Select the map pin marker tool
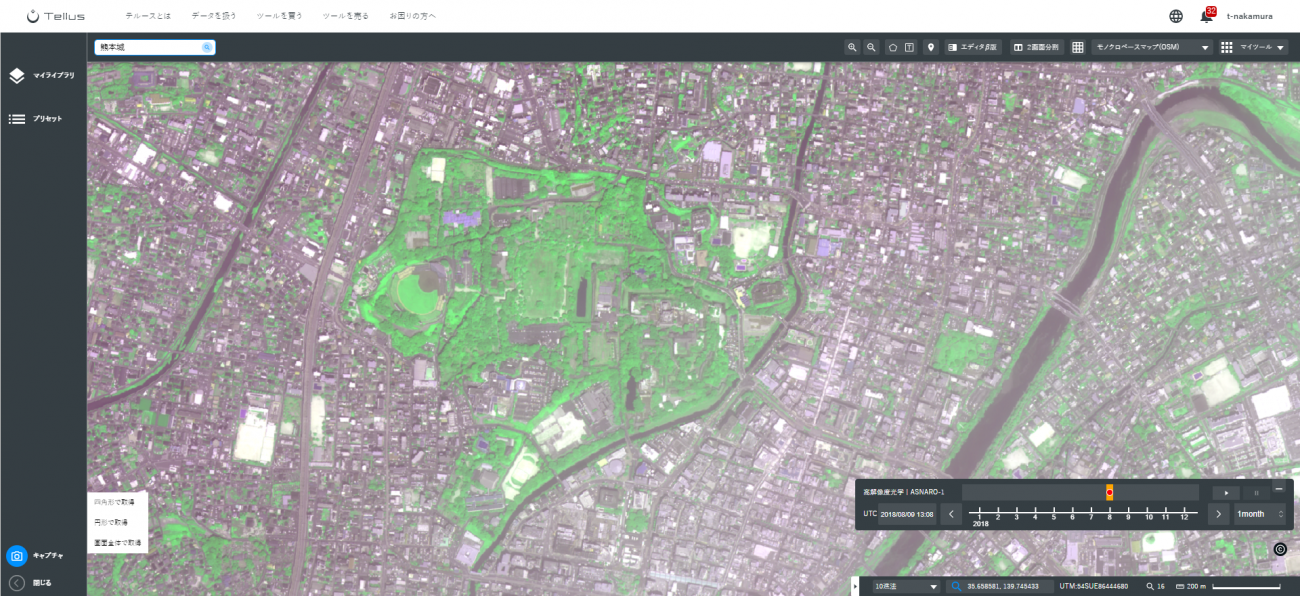This screenshot has height=596, width=1300. (x=930, y=47)
